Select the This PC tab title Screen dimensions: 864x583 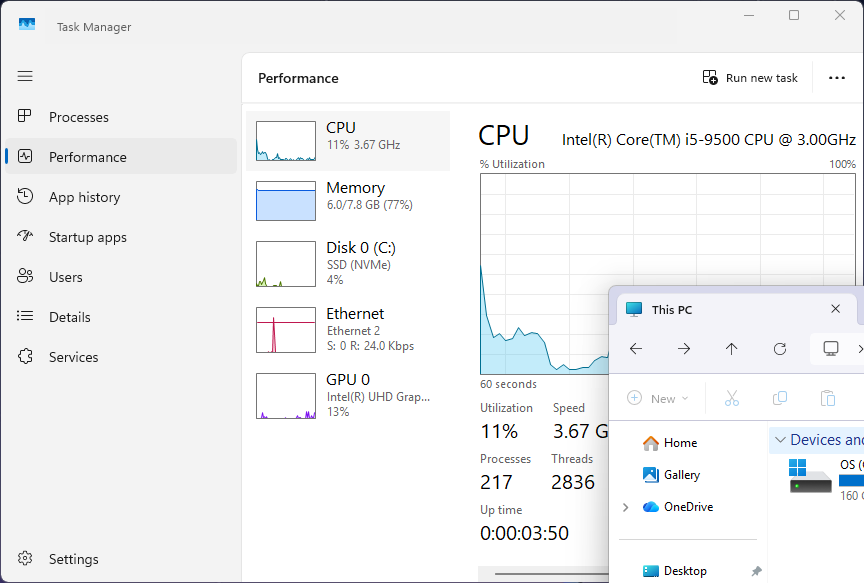[x=671, y=310]
